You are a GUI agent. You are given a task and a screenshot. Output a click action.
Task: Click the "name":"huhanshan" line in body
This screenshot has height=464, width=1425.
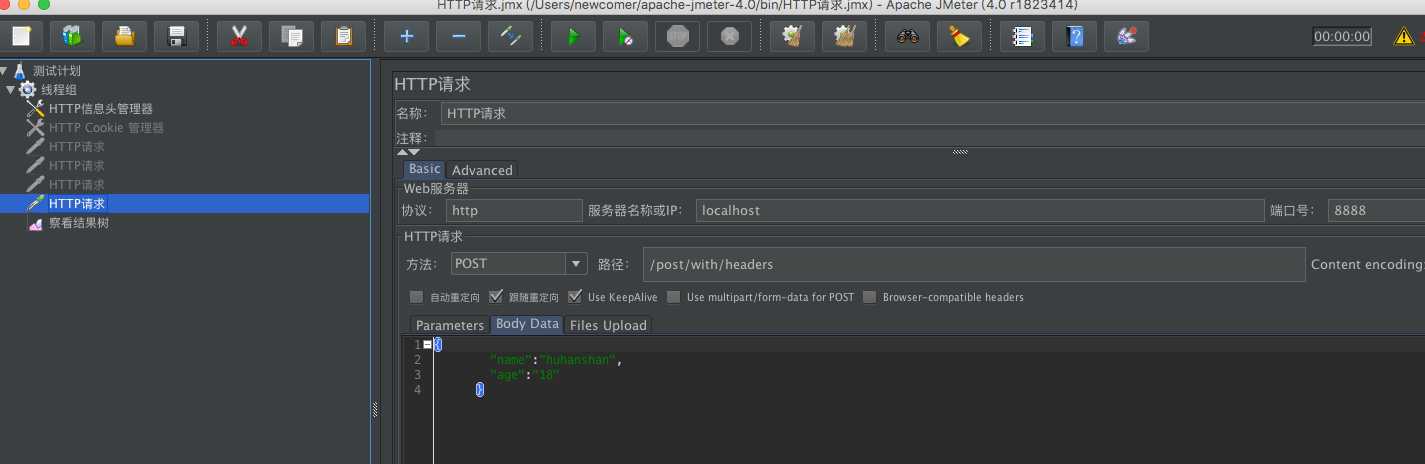point(556,360)
